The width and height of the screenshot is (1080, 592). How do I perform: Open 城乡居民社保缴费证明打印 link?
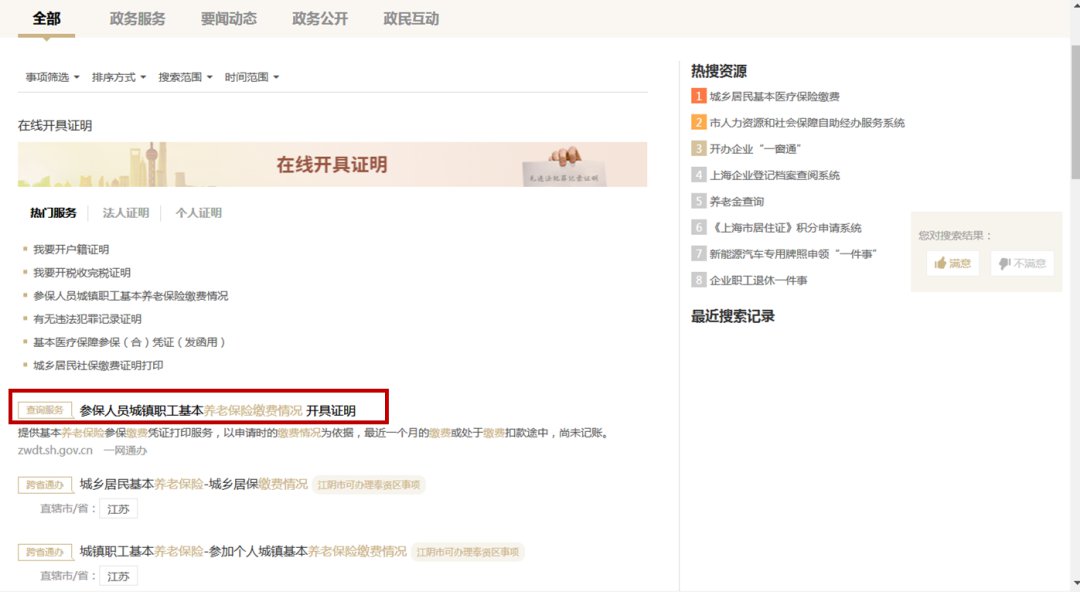(98, 365)
